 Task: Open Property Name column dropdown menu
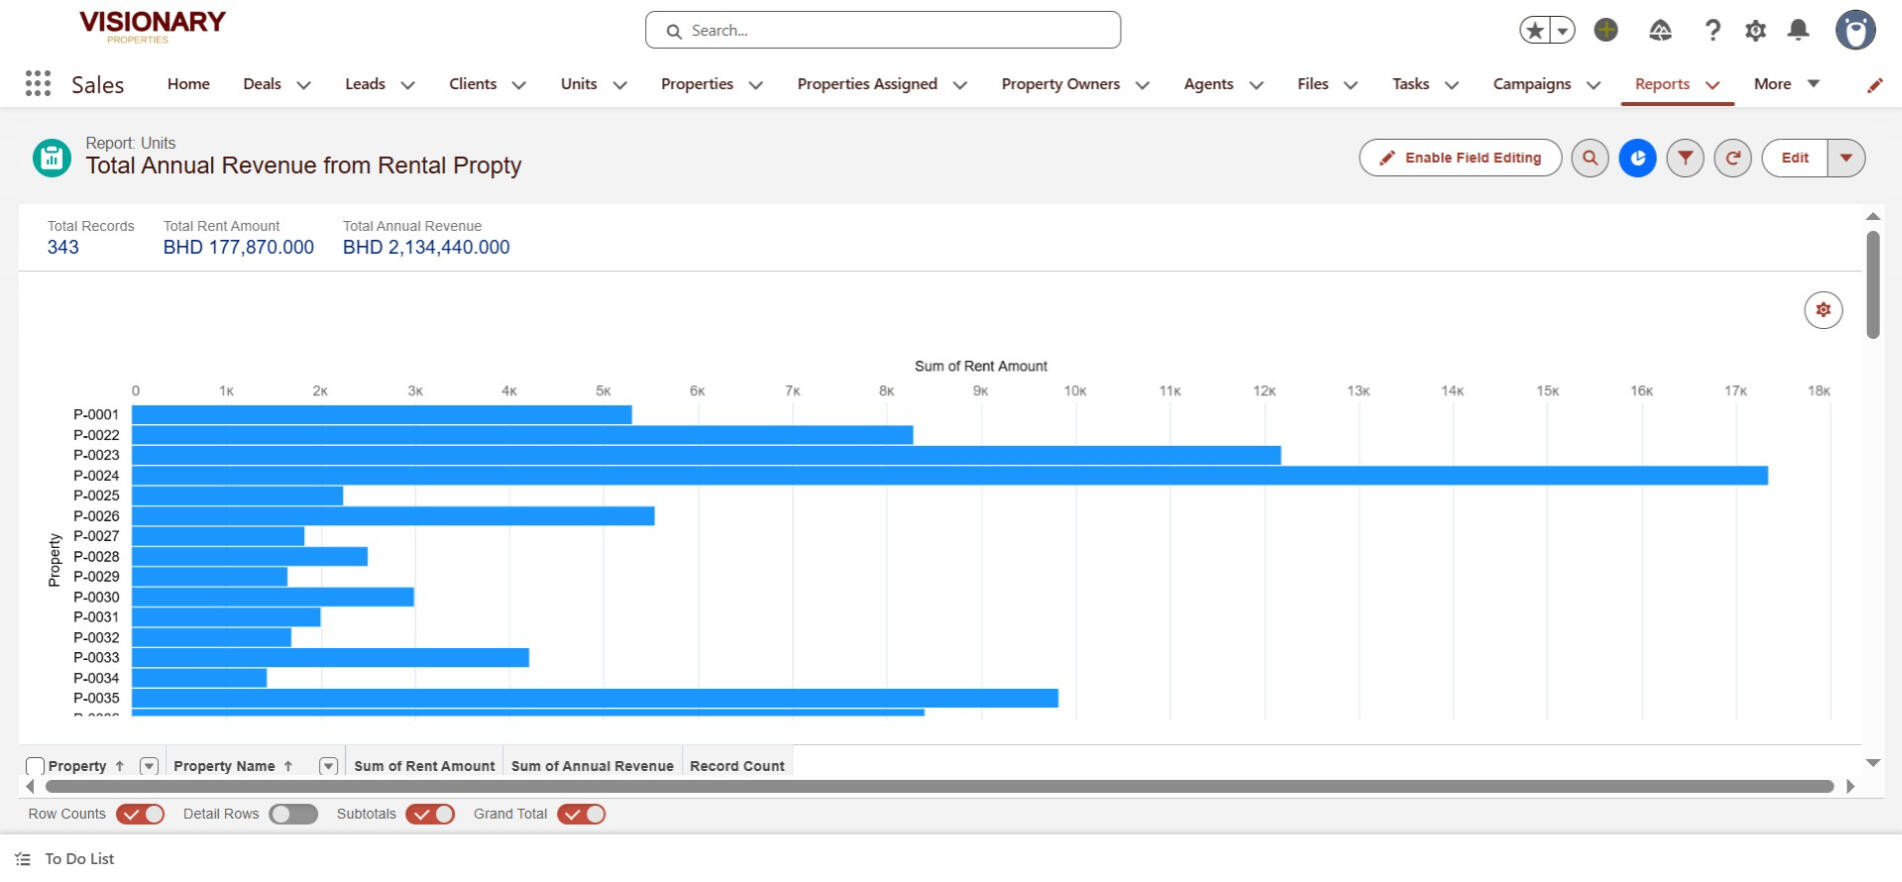coord(328,766)
